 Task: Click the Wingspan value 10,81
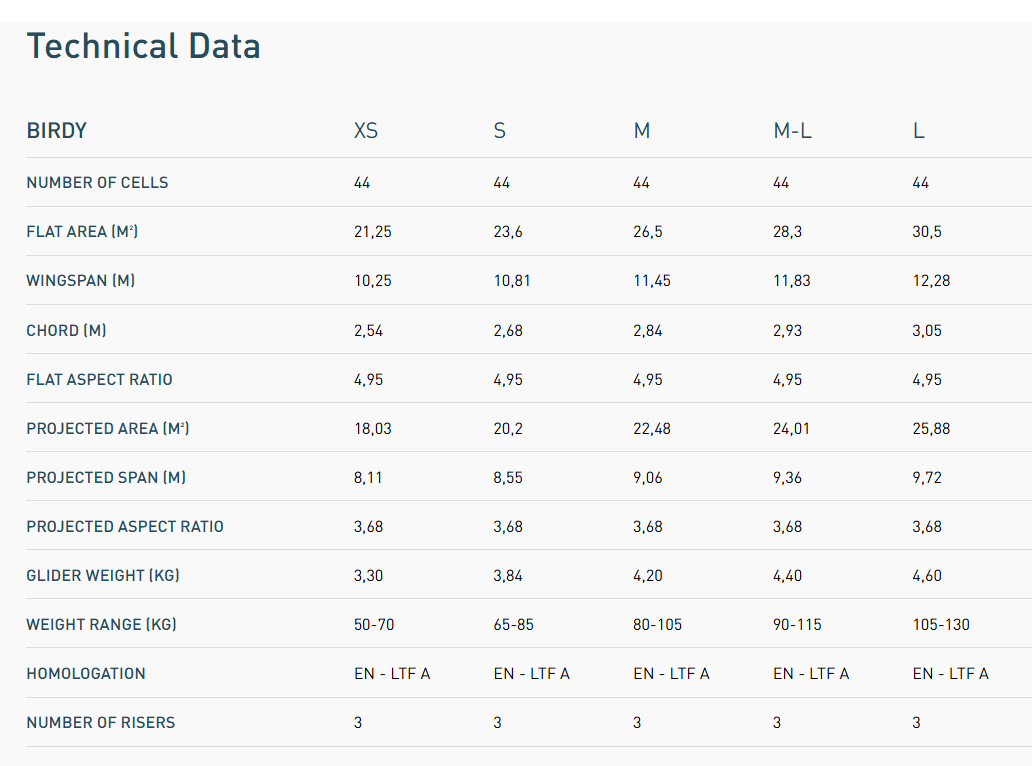512,281
